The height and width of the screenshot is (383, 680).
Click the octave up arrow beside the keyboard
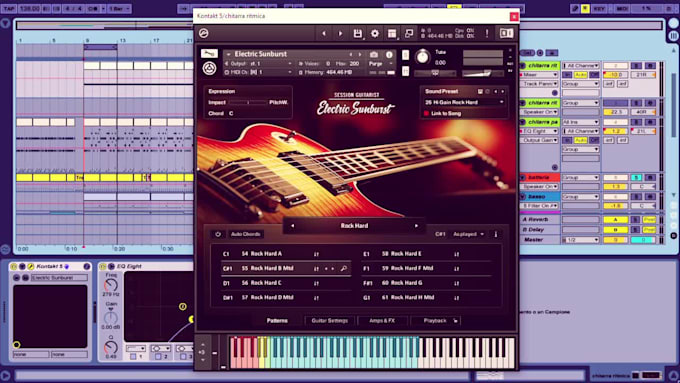[x=203, y=345]
